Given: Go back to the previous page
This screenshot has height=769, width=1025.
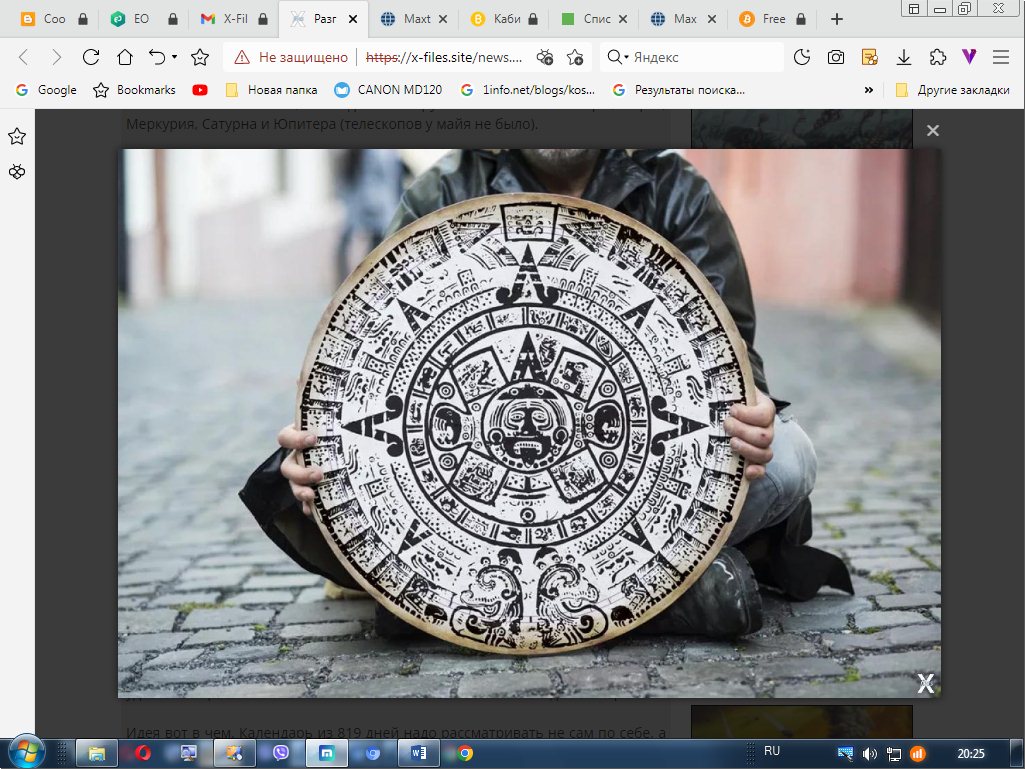Looking at the screenshot, I should [x=24, y=58].
